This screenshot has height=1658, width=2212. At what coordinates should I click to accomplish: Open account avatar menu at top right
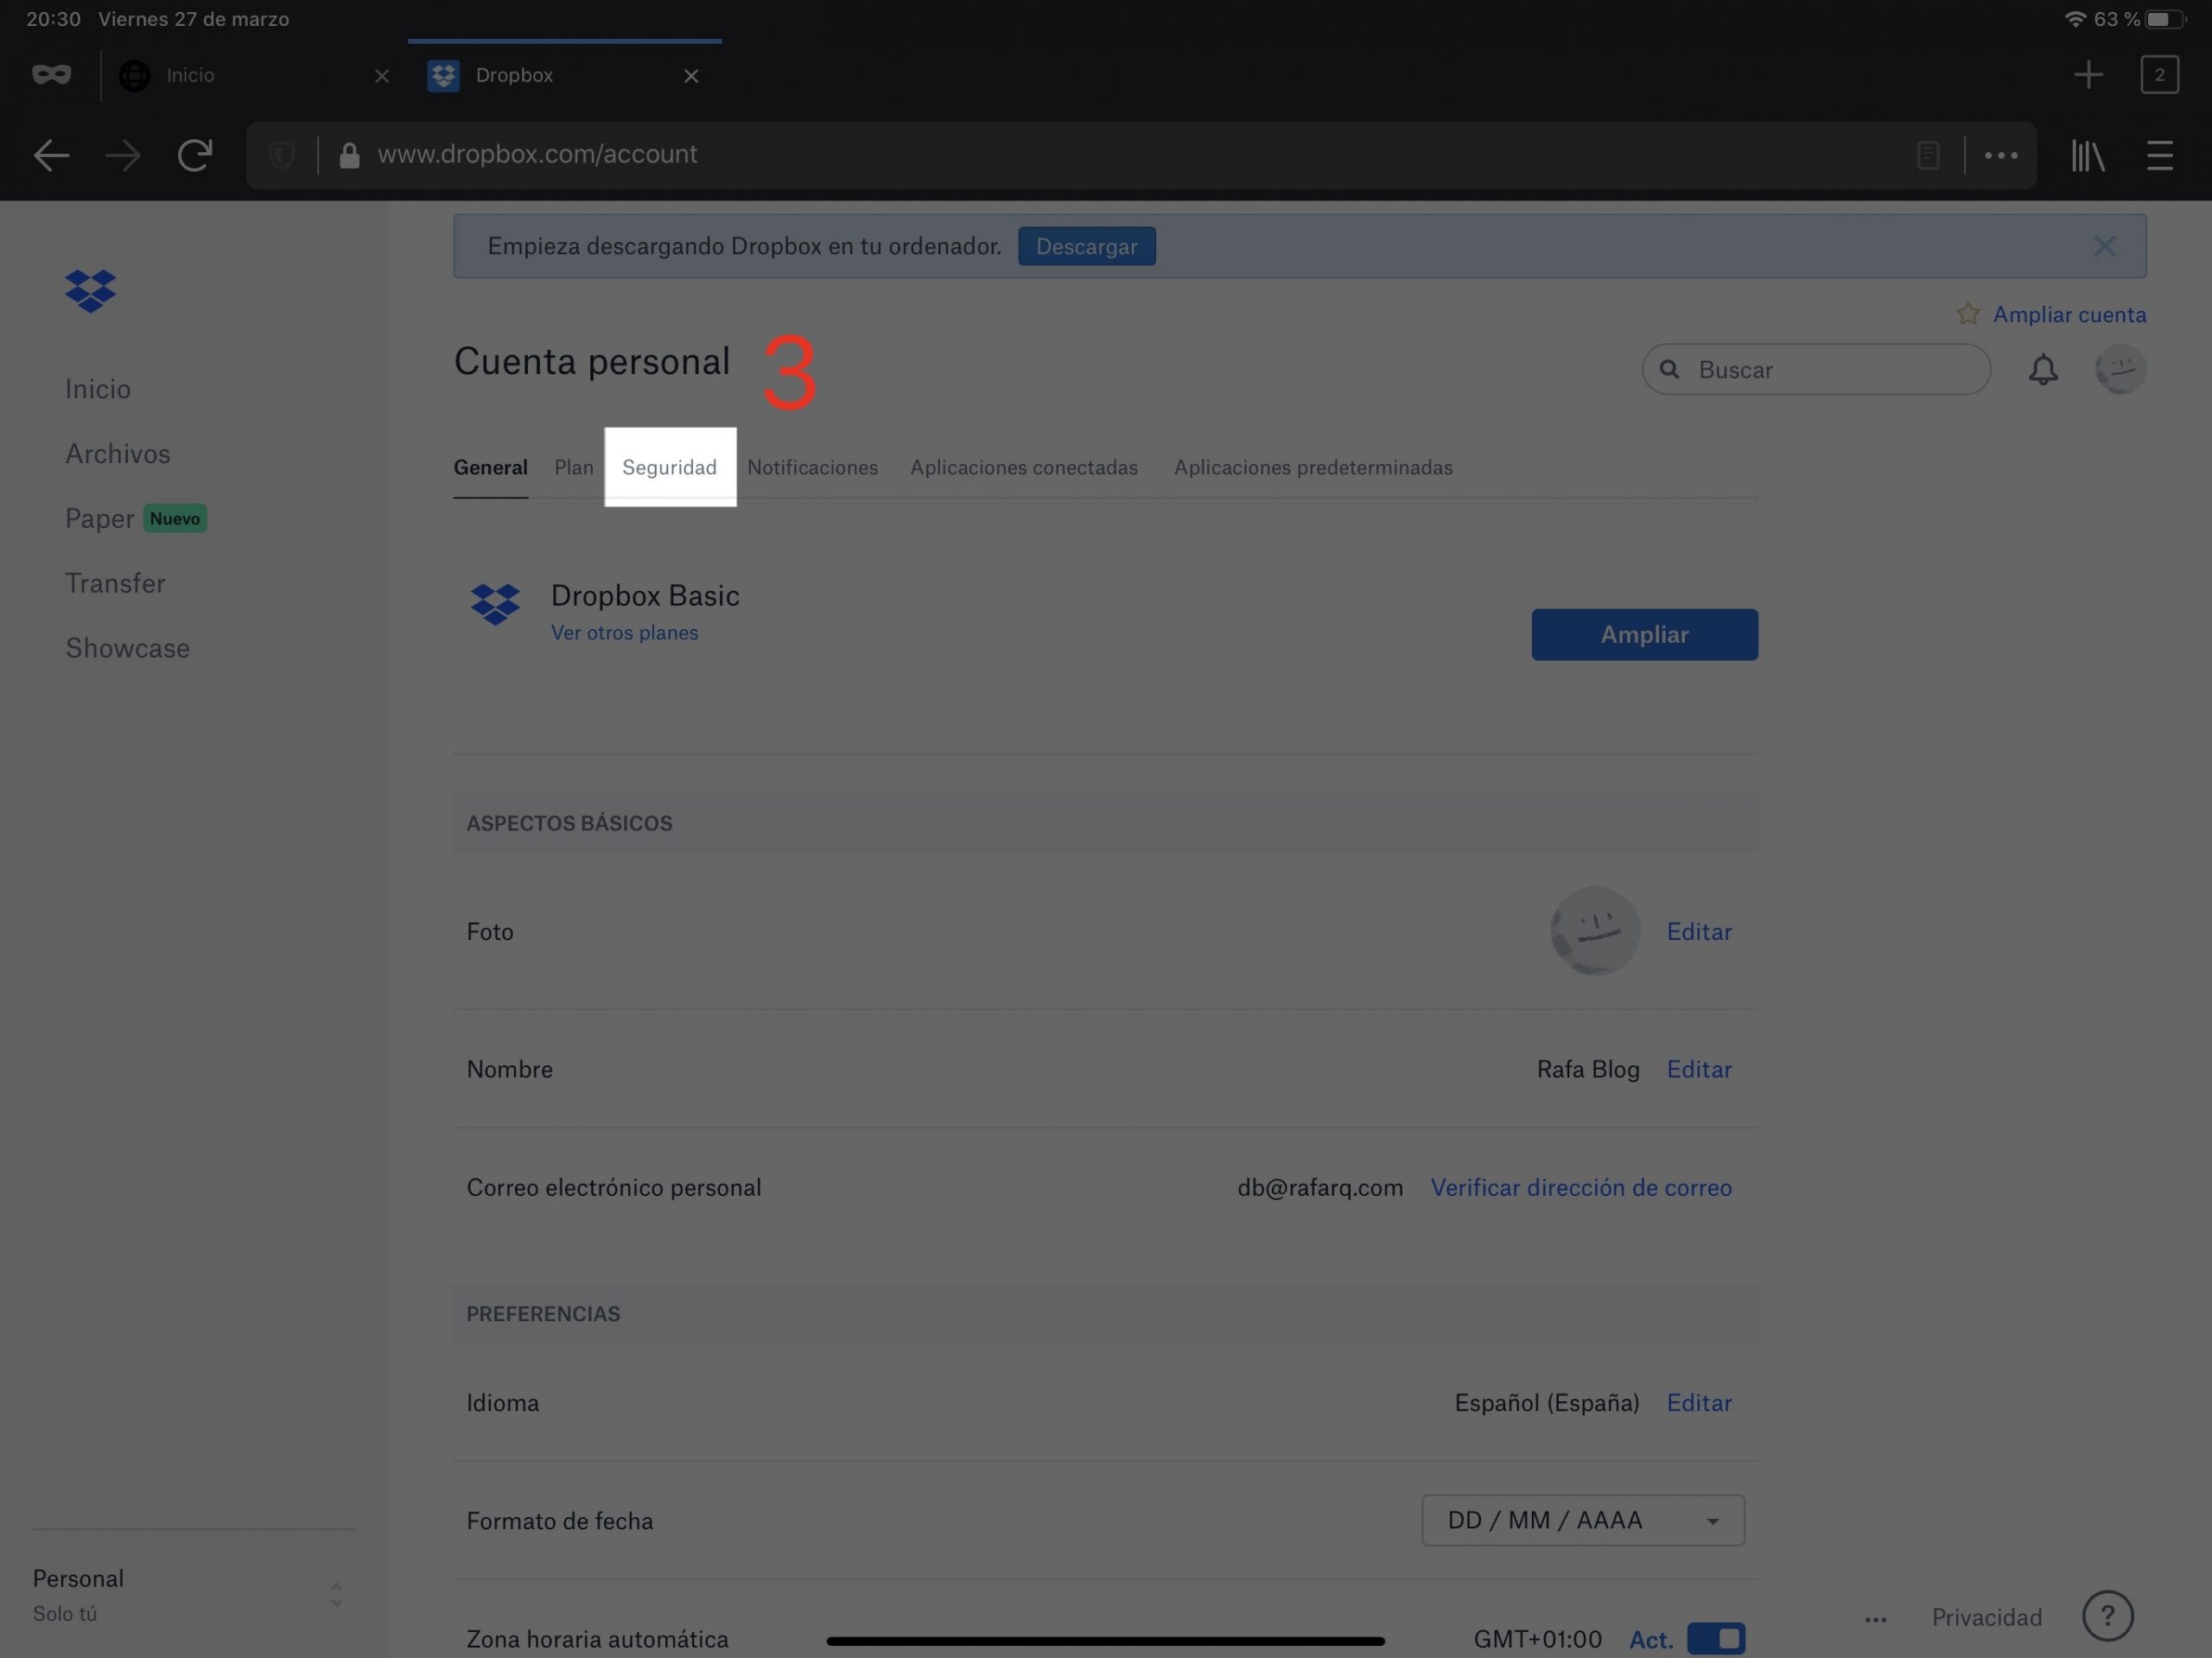pos(2120,370)
